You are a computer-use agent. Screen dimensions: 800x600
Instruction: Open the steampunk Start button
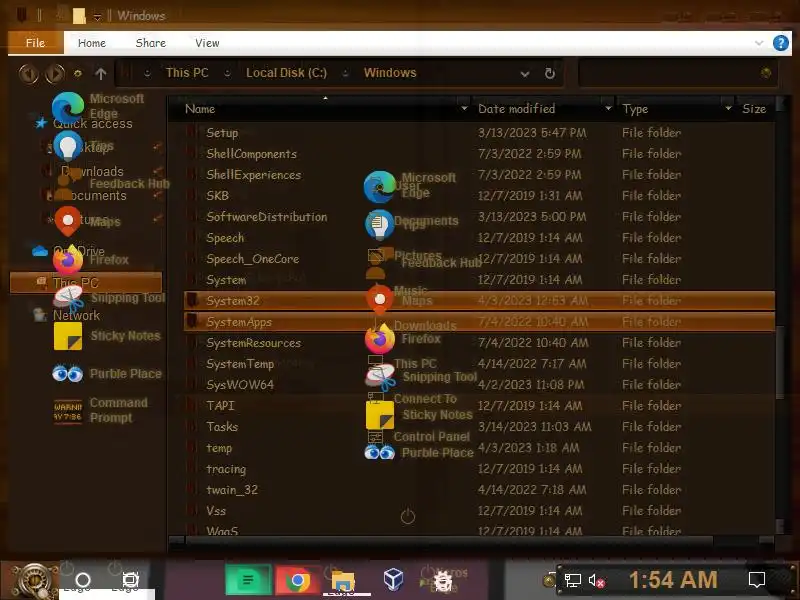coord(33,580)
